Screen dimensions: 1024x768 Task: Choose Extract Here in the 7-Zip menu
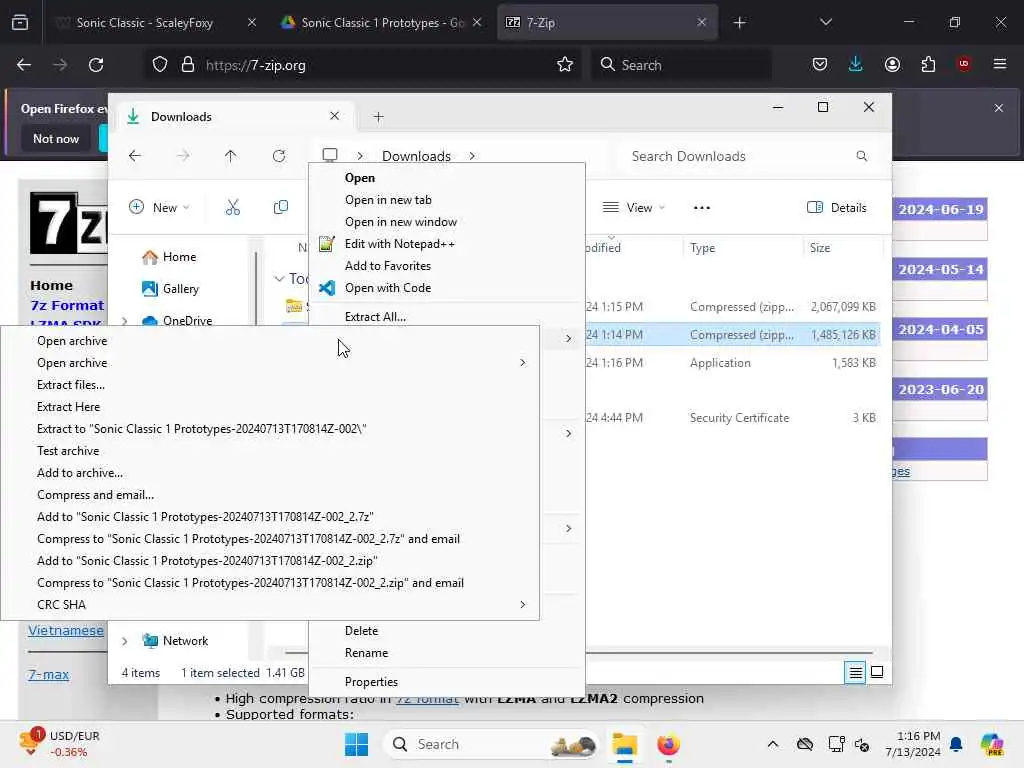pyautogui.click(x=69, y=407)
